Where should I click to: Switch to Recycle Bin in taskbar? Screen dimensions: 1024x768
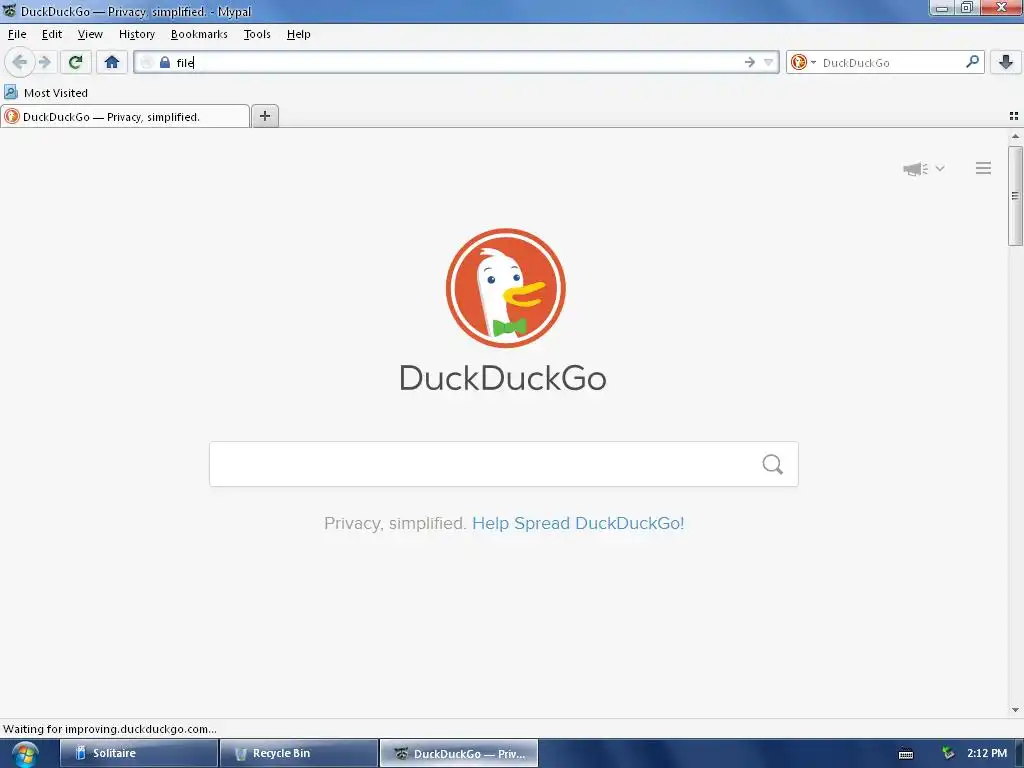[x=299, y=753]
